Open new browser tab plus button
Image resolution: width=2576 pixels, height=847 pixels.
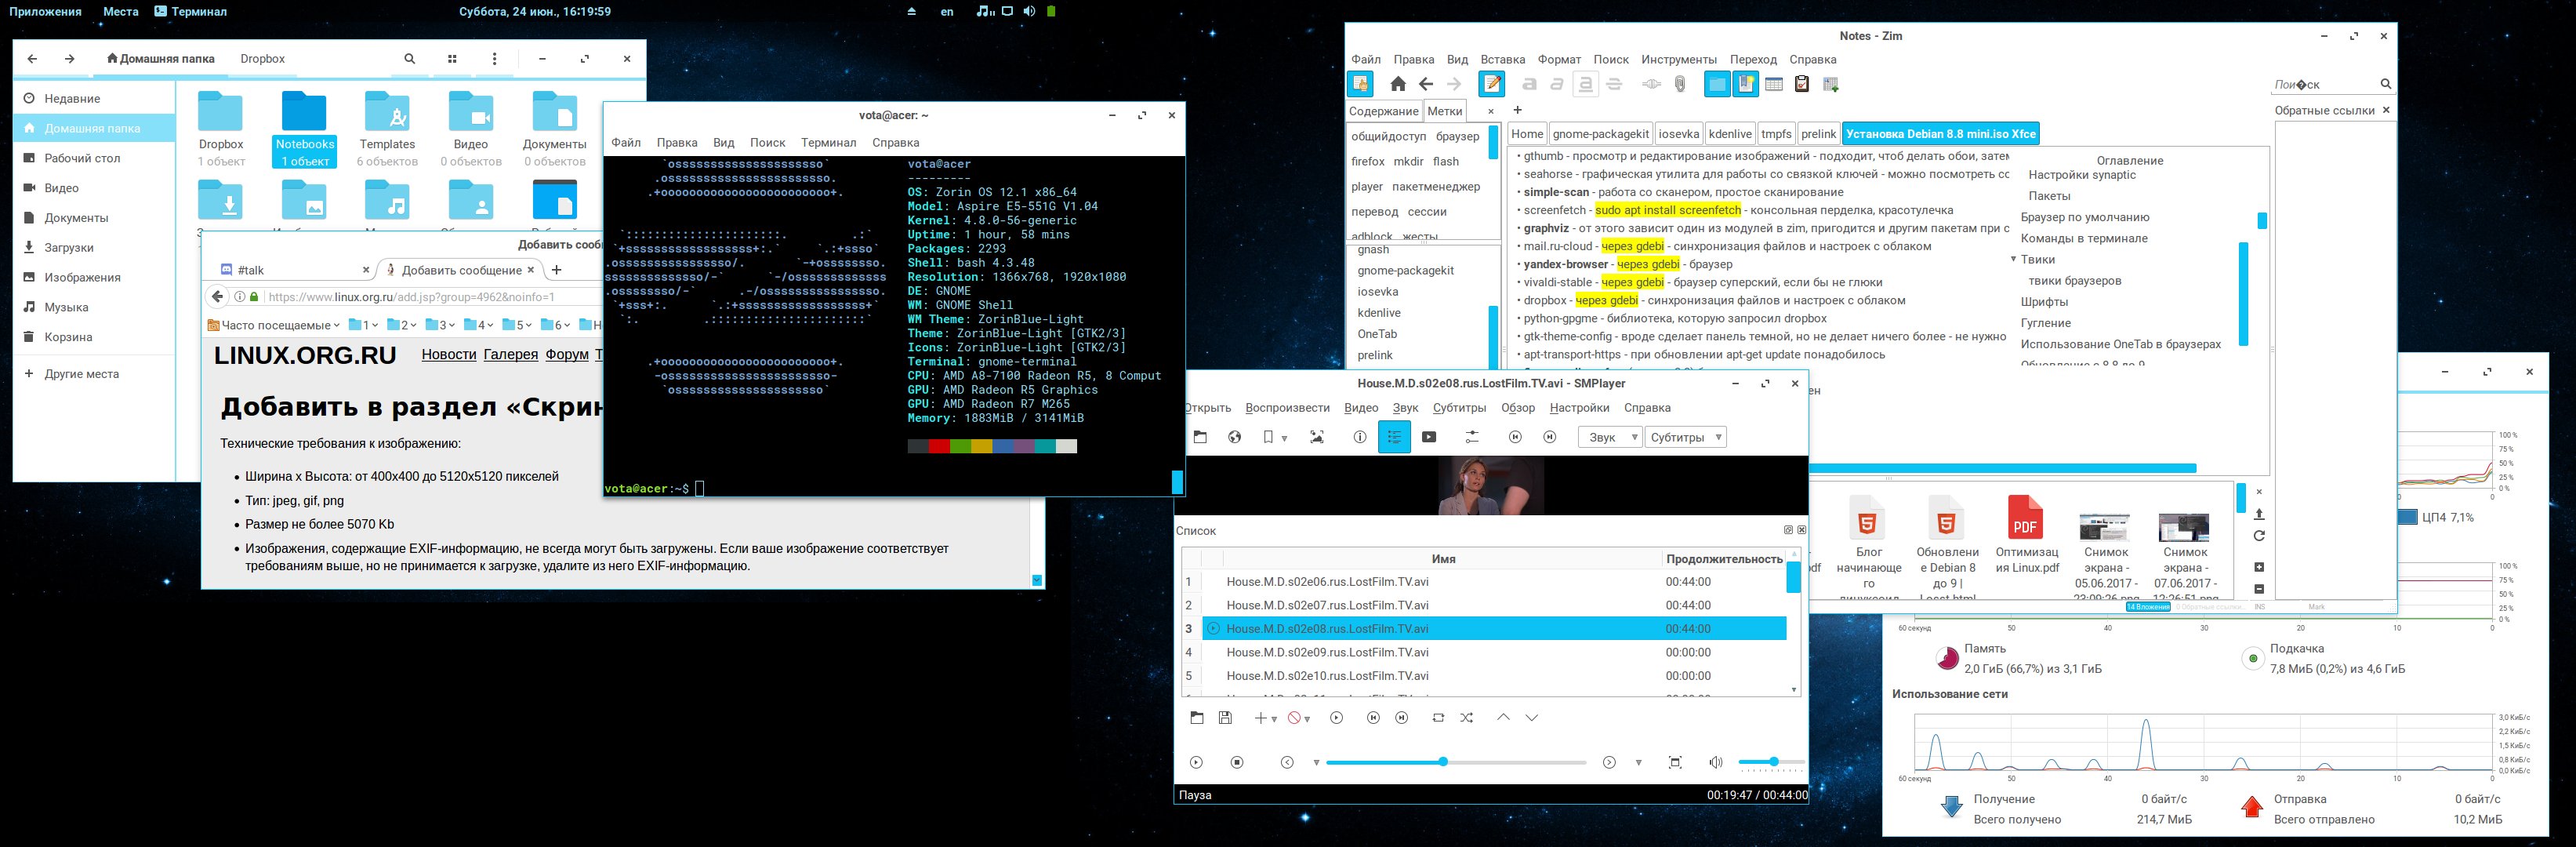point(556,270)
